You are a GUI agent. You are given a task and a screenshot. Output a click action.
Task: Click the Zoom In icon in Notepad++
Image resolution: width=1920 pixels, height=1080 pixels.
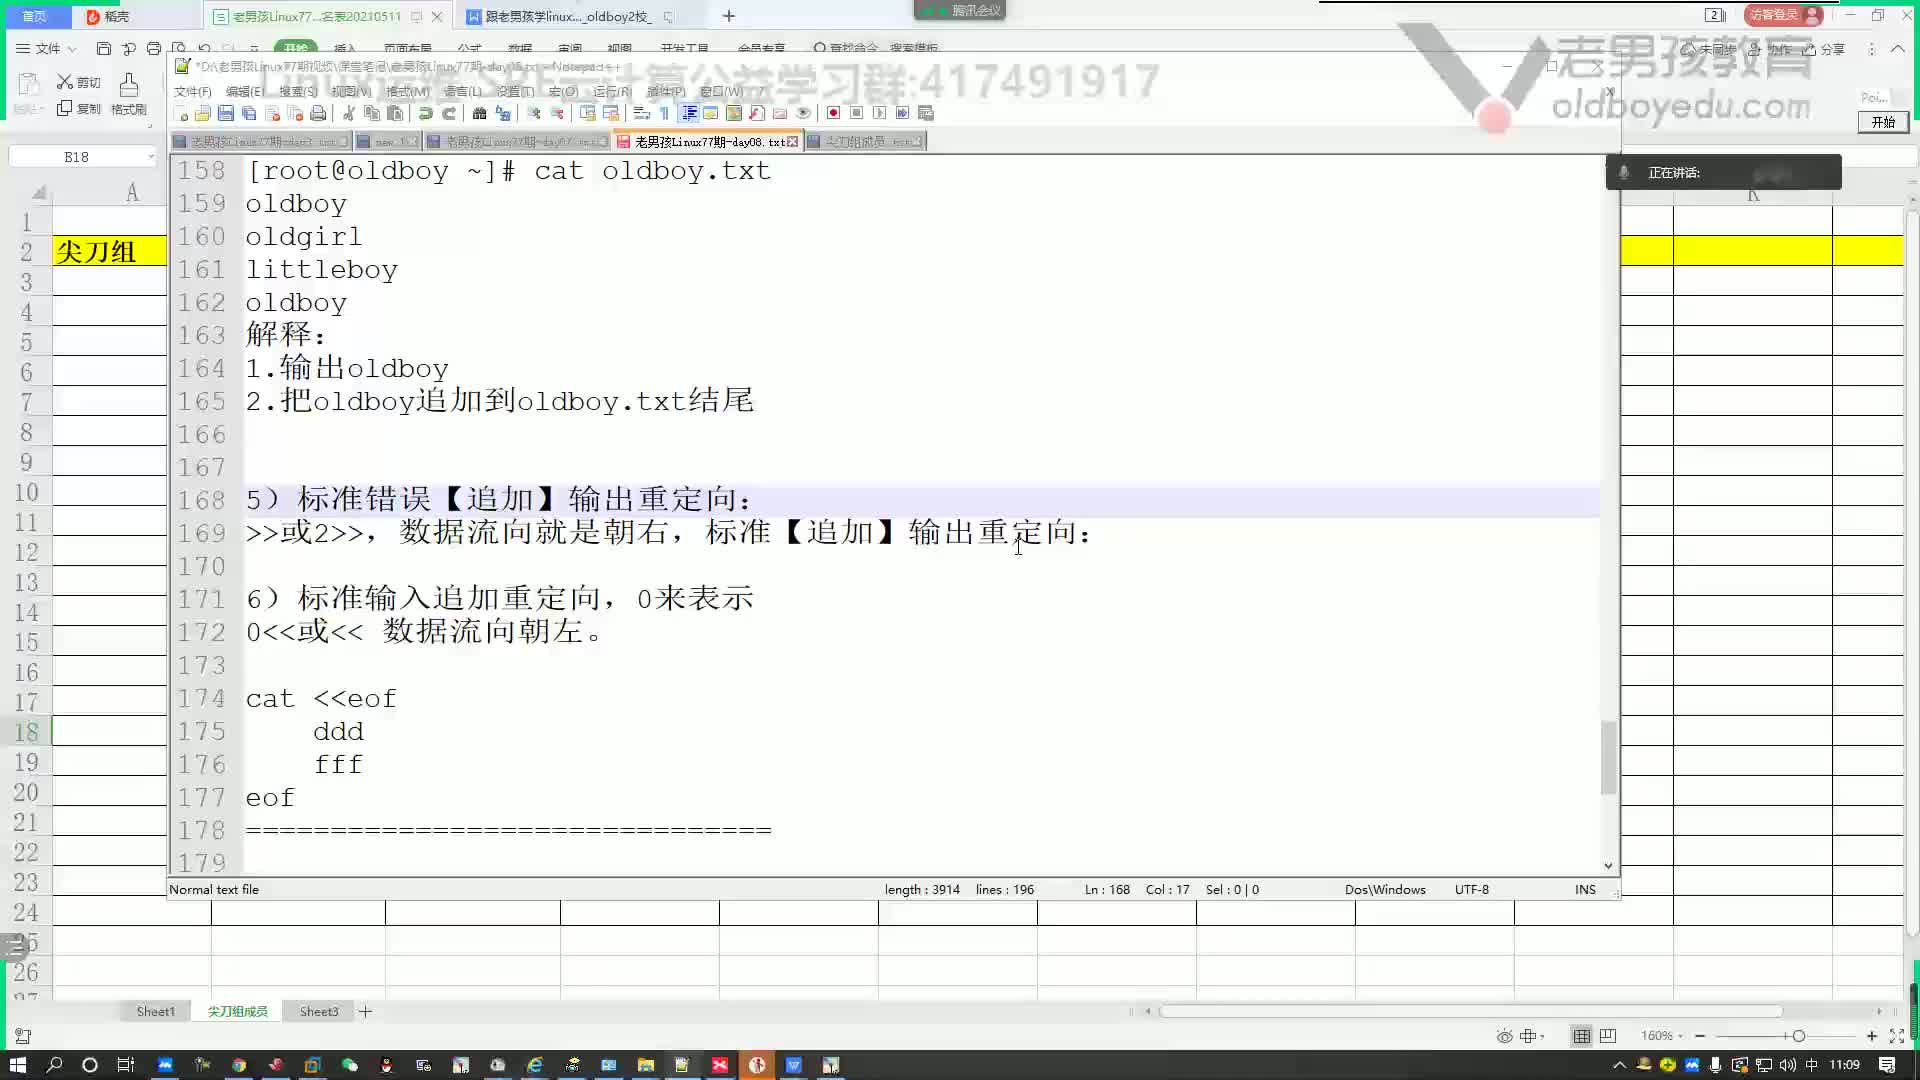[534, 113]
